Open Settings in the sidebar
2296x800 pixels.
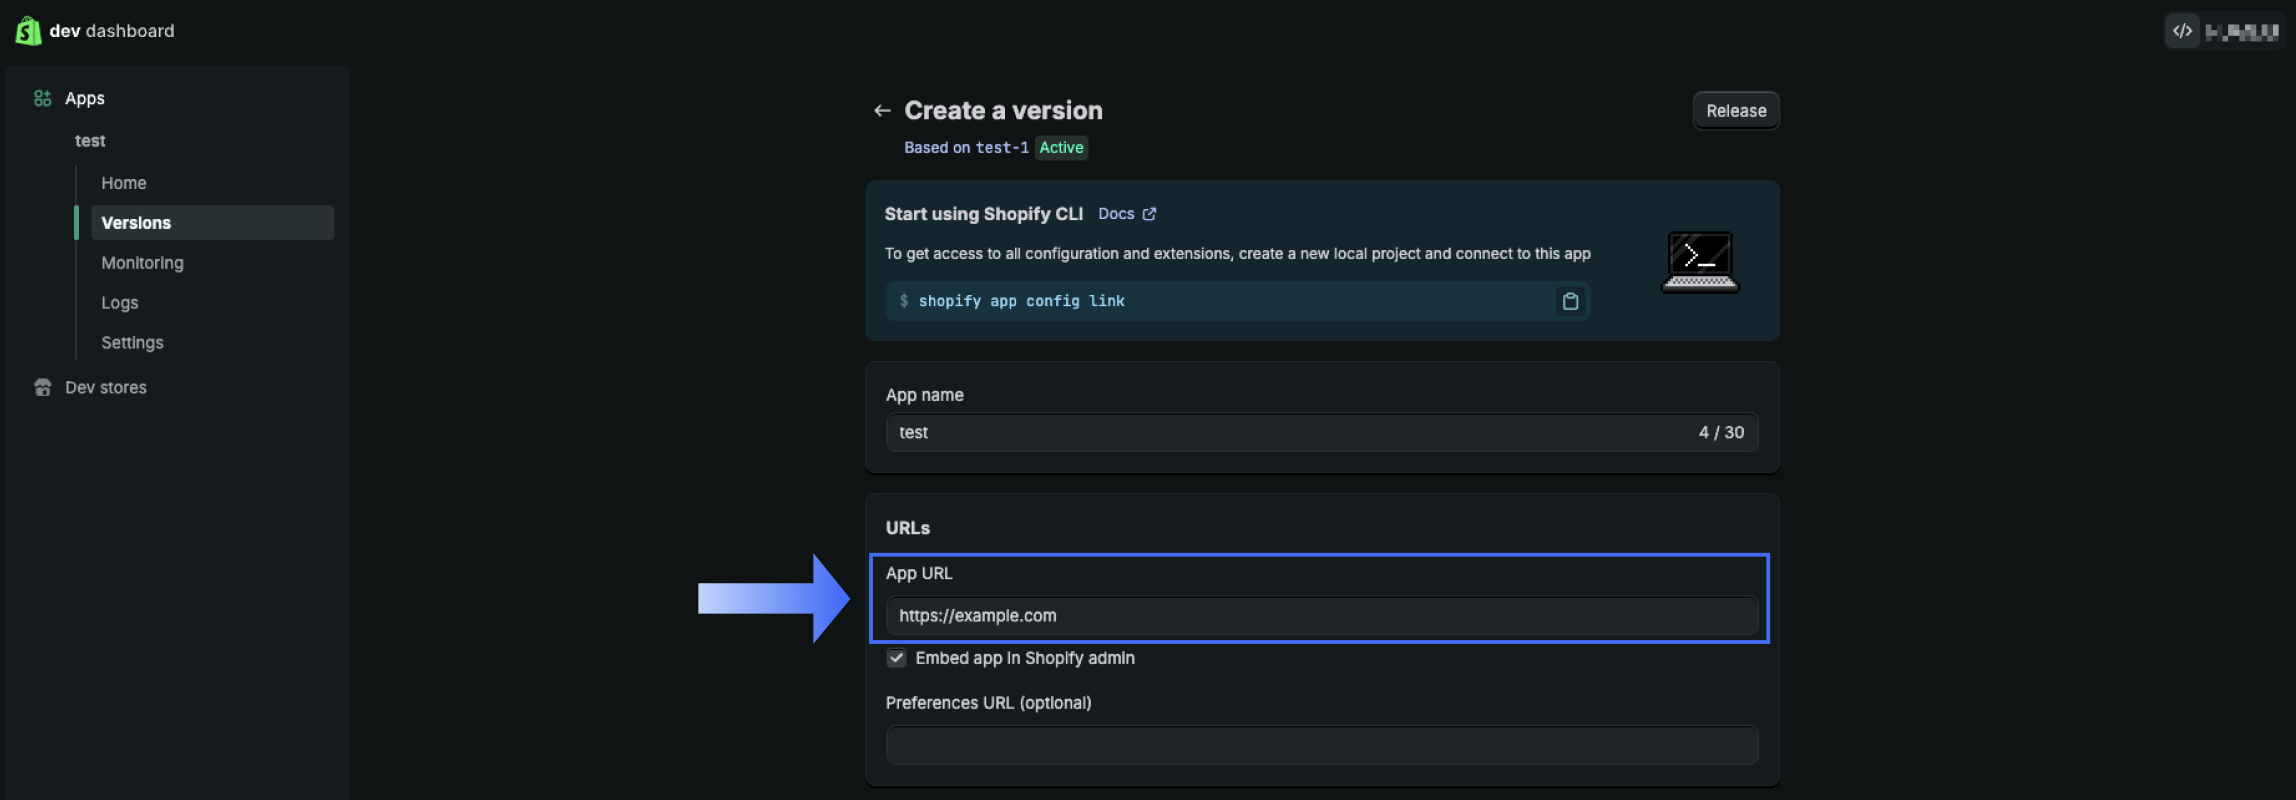coord(132,343)
